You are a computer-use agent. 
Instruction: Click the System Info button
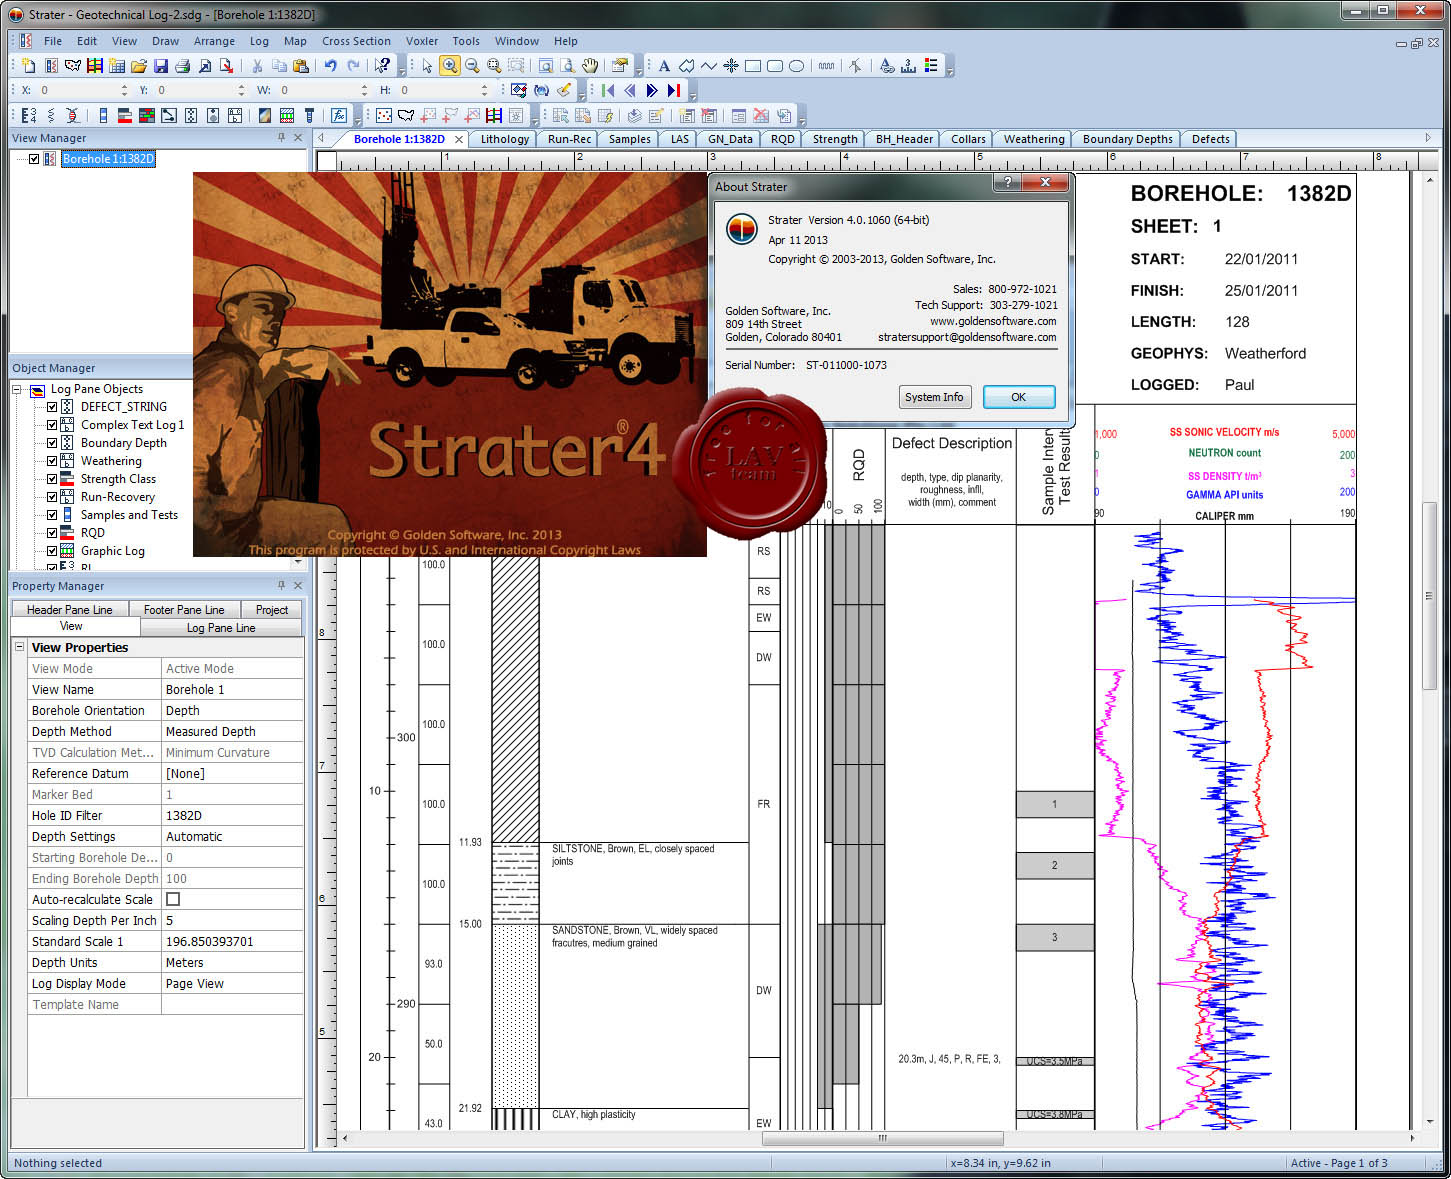pos(934,397)
